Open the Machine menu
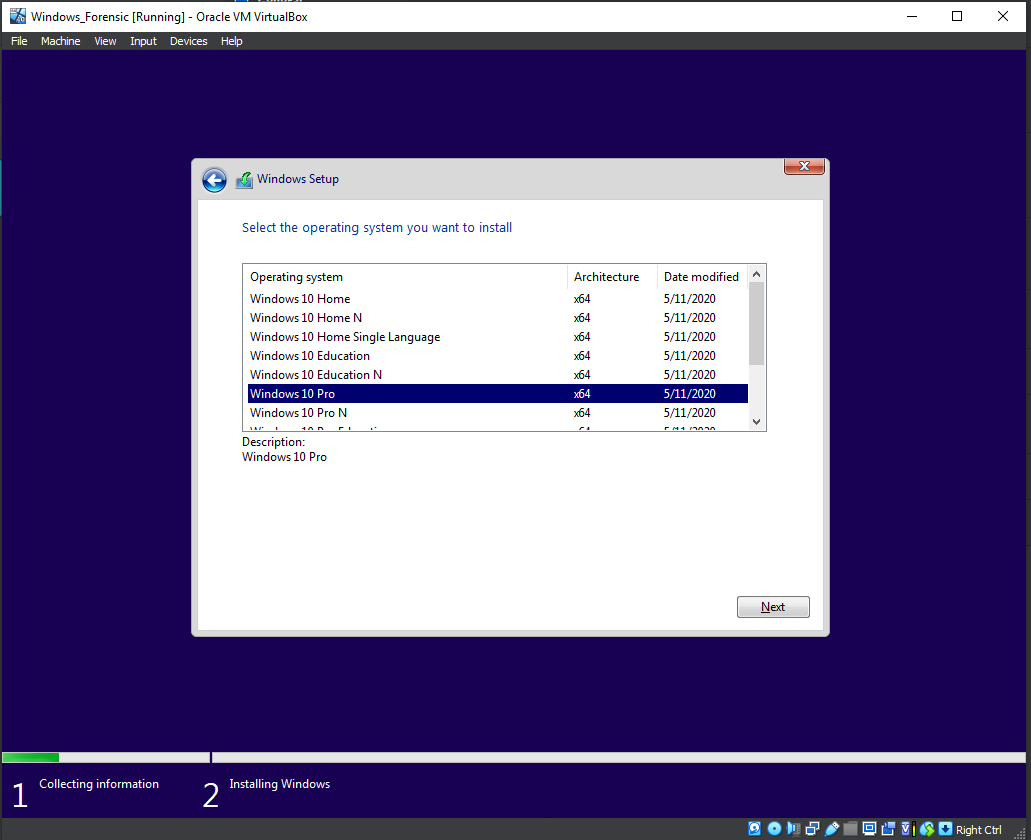Viewport: 1031px width, 840px height. coord(60,41)
